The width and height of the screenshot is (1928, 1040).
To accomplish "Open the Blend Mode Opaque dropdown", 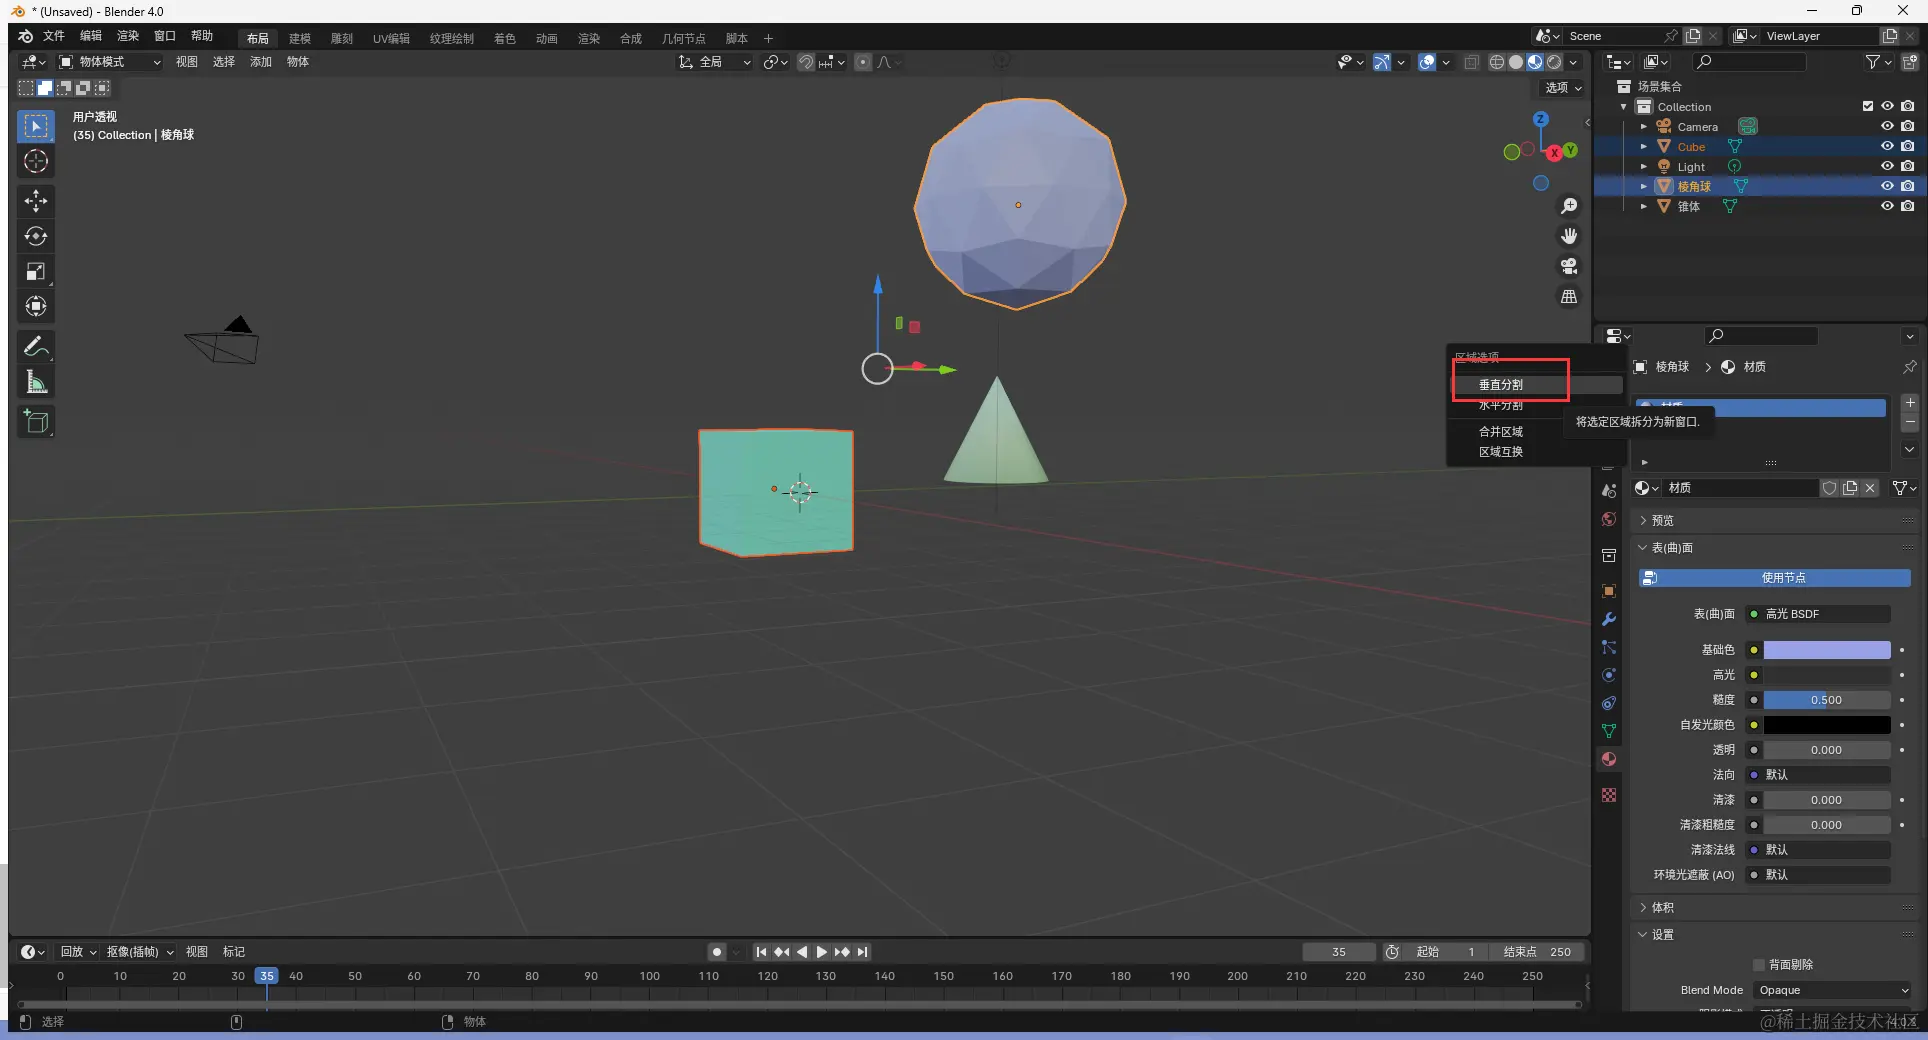I will (1833, 990).
